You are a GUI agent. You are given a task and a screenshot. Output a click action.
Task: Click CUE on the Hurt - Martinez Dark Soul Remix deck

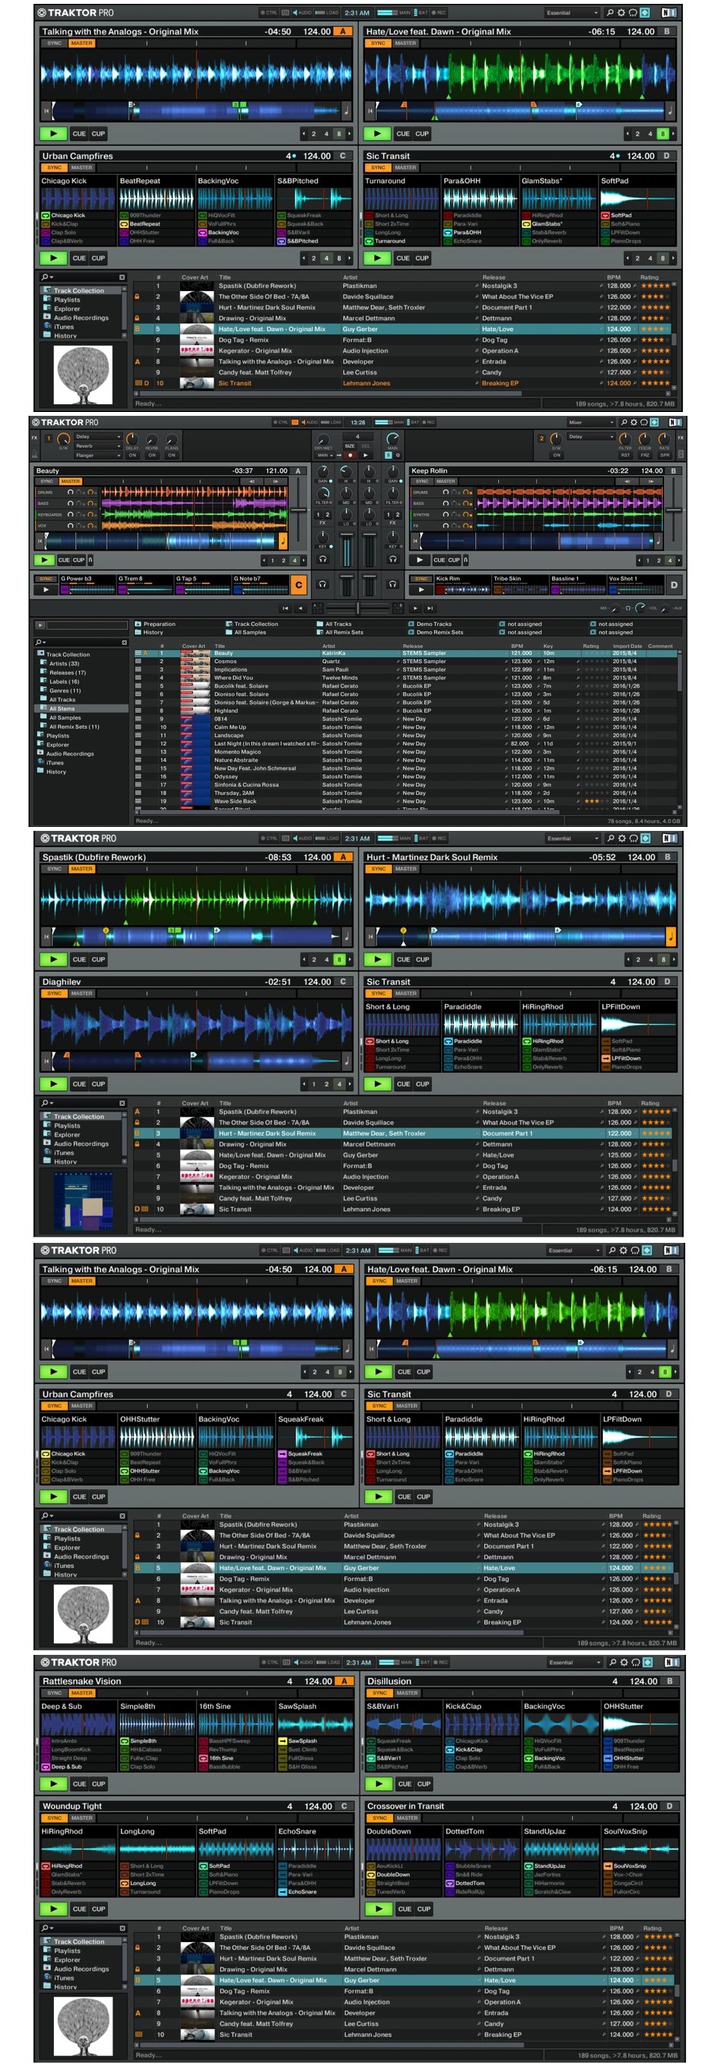pos(403,959)
